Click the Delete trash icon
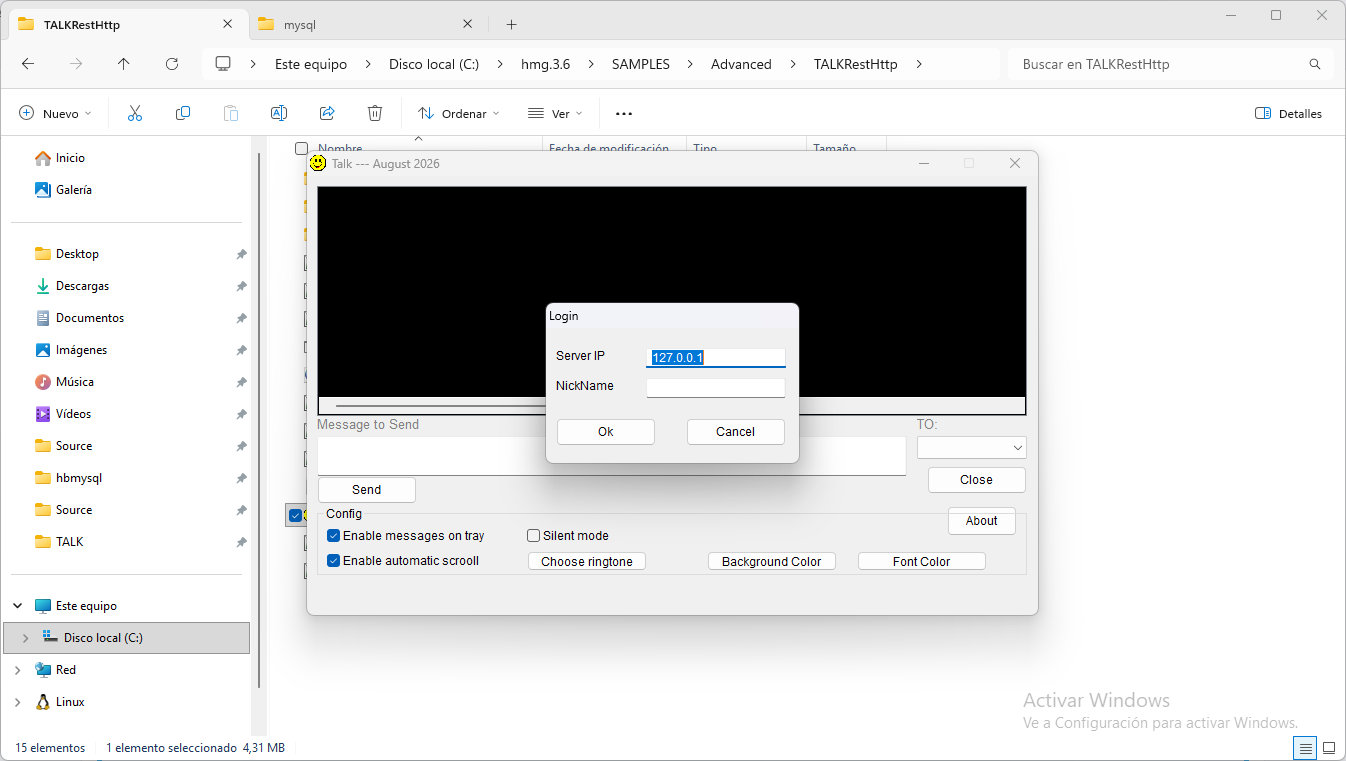Screen dimensions: 1346x761 375,114
